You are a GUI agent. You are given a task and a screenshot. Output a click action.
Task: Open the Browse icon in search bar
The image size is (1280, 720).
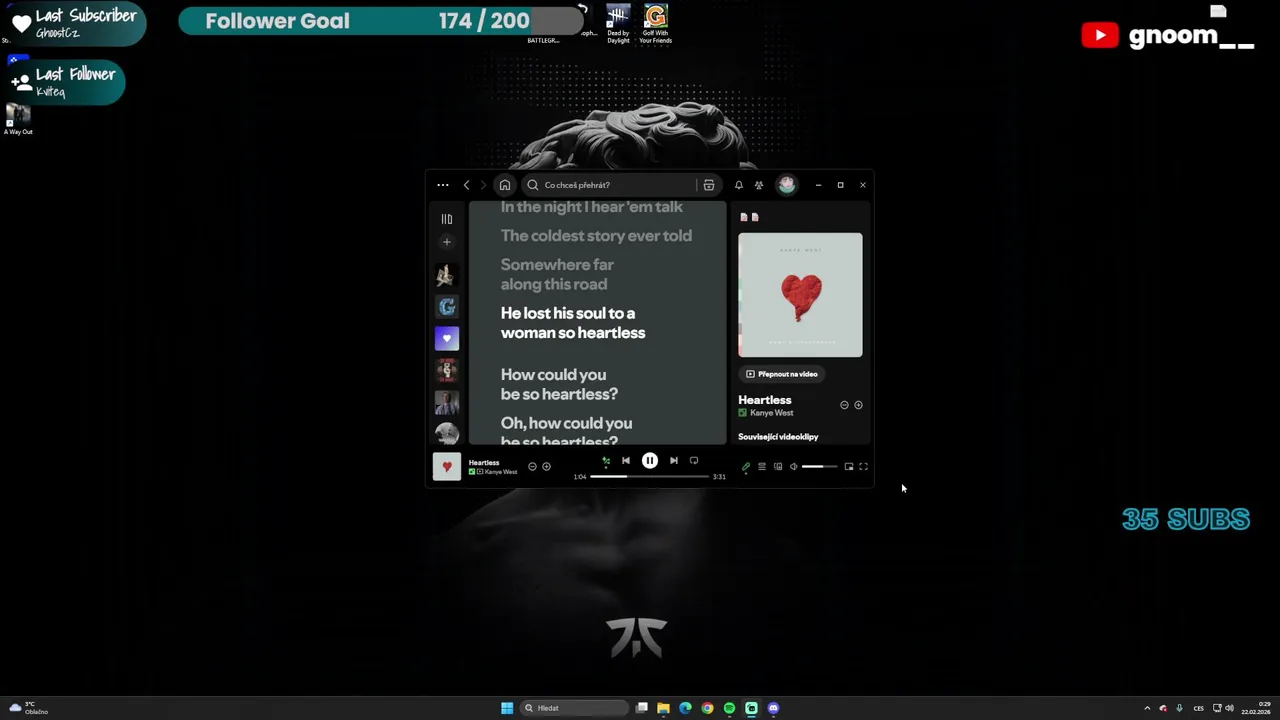coord(709,185)
